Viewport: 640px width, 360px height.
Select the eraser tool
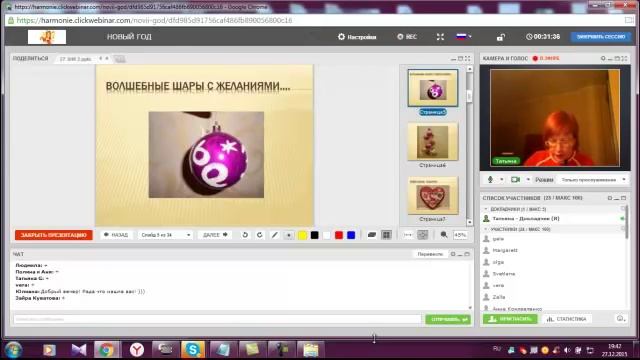click(371, 235)
